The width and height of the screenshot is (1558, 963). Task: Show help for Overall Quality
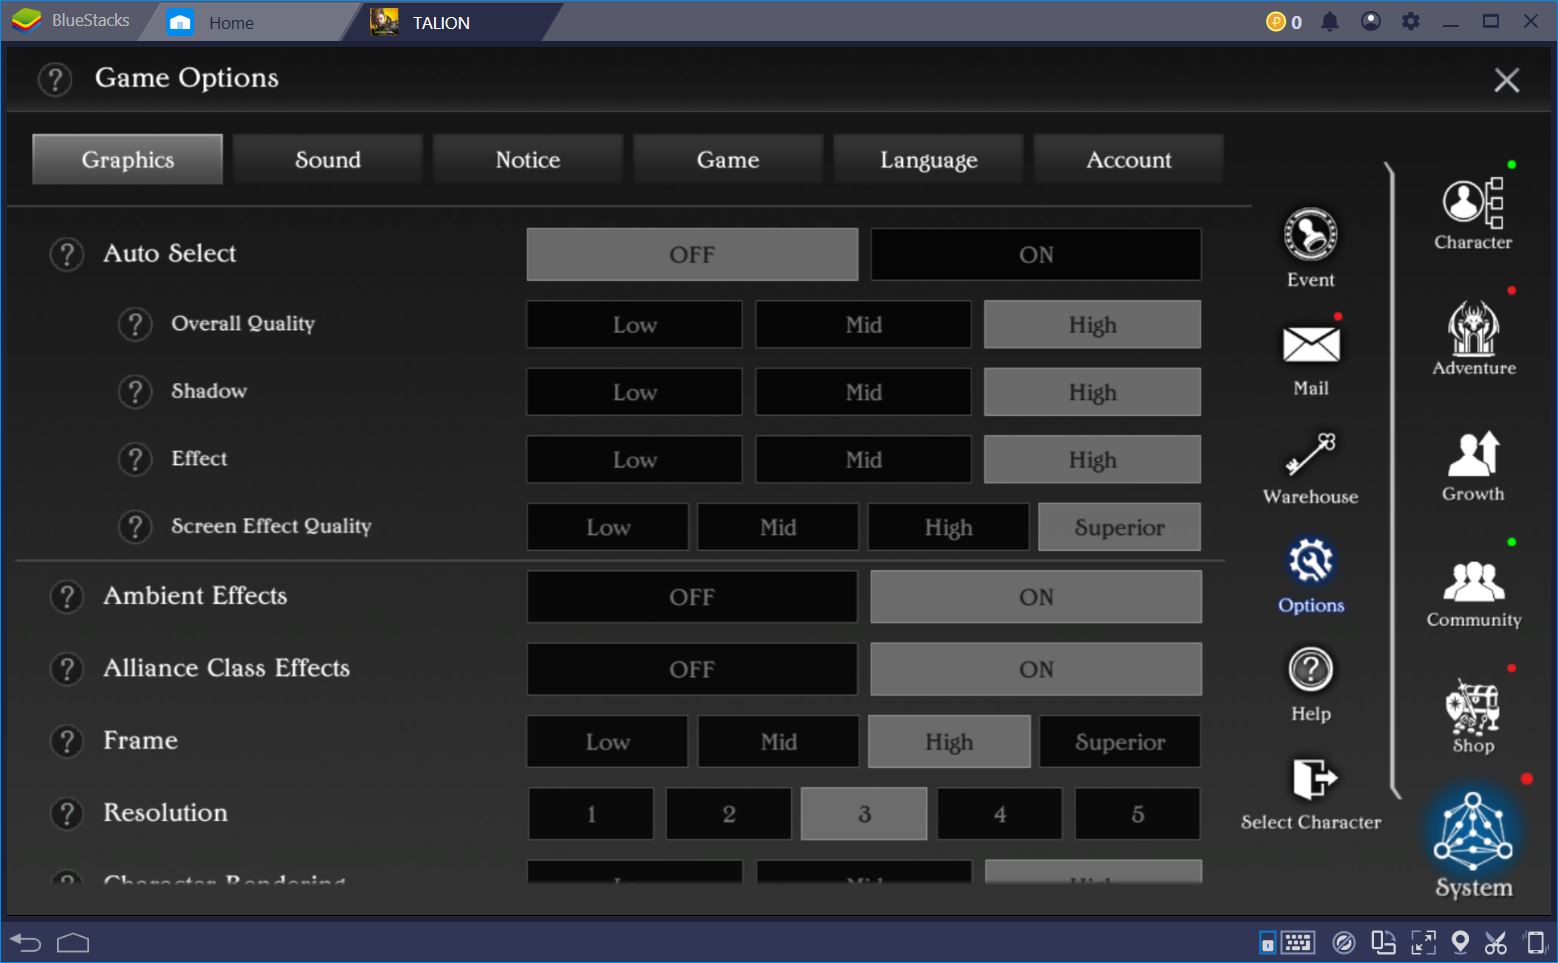point(135,324)
